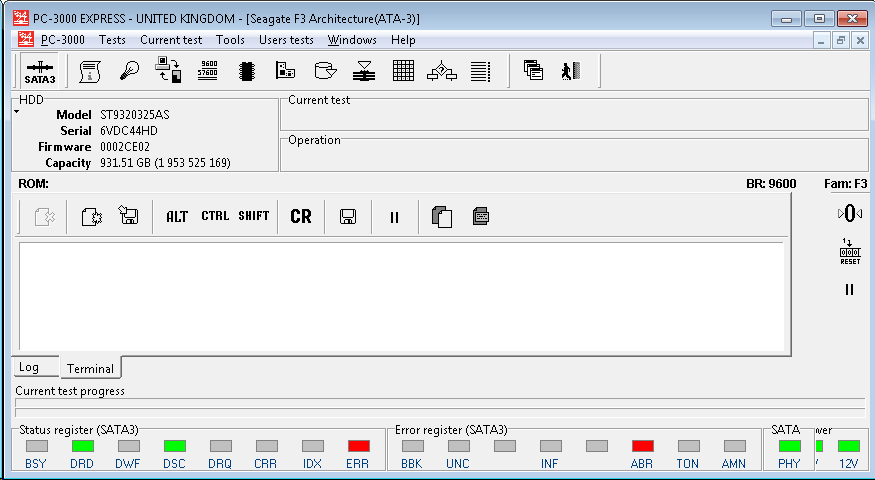Click the disk drum with arrow icon
This screenshot has width=875, height=480.
325,71
